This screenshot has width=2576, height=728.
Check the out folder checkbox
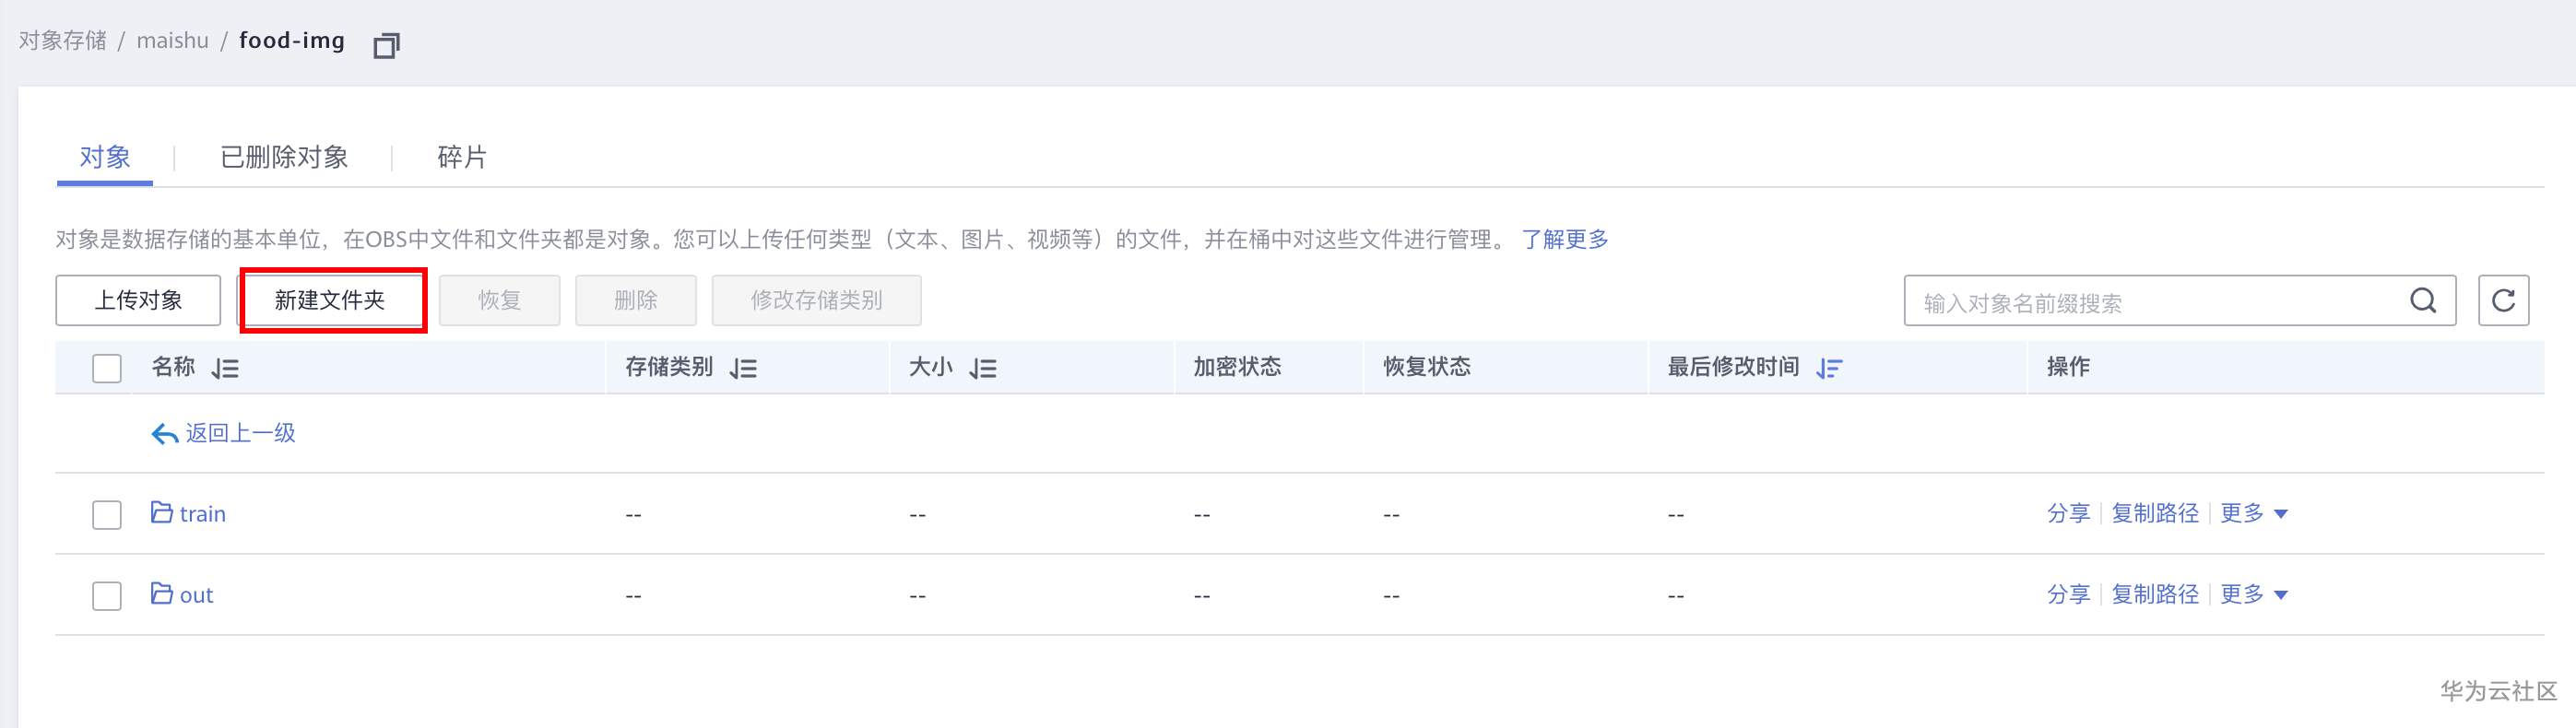[x=107, y=596]
